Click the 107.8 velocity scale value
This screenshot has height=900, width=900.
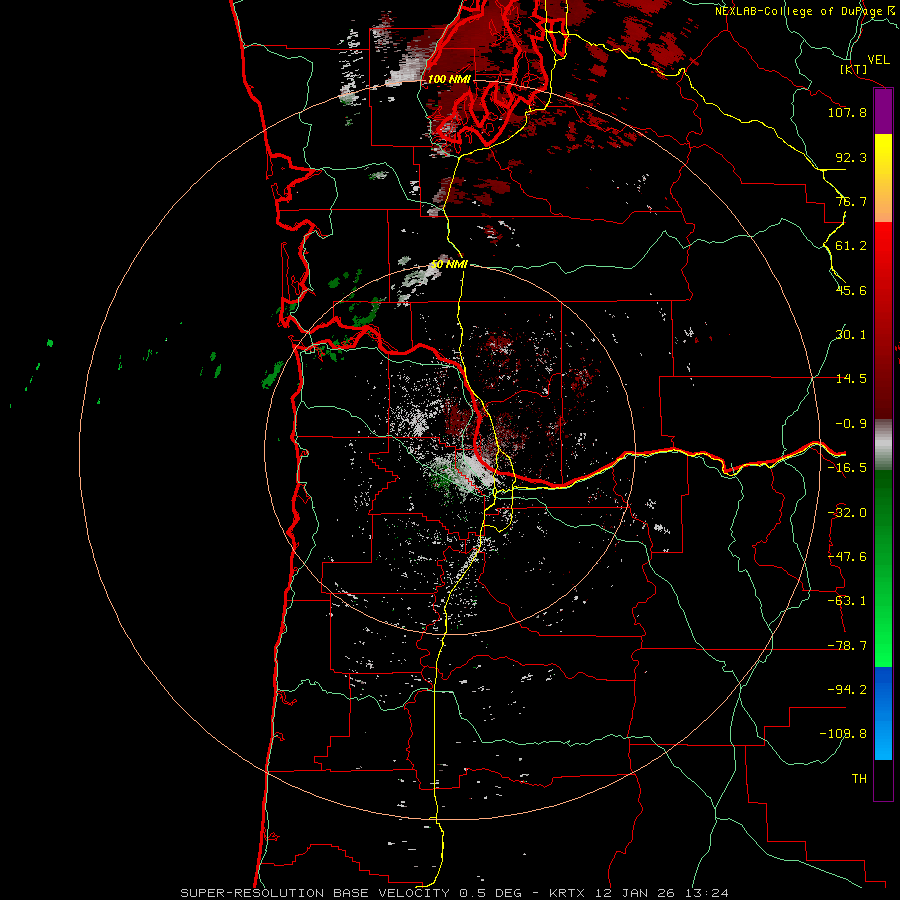[x=847, y=112]
